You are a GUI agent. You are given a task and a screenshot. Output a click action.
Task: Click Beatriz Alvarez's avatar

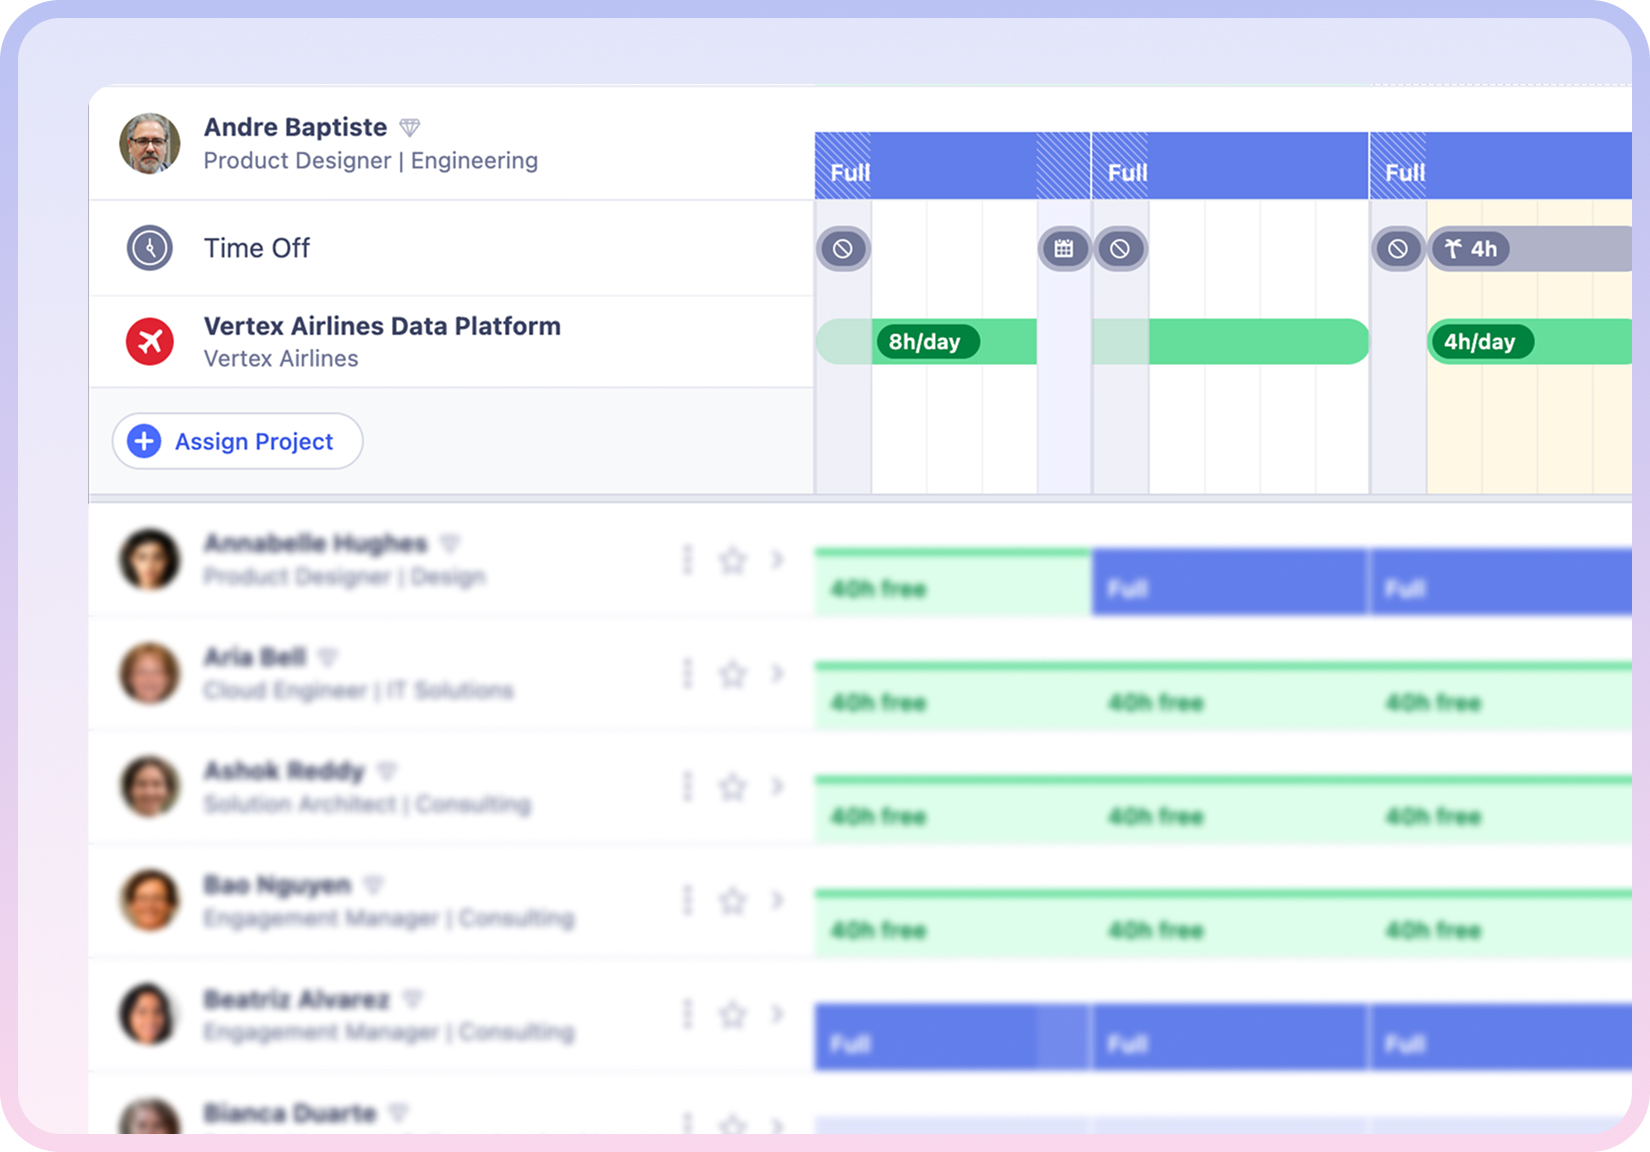[x=150, y=1015]
